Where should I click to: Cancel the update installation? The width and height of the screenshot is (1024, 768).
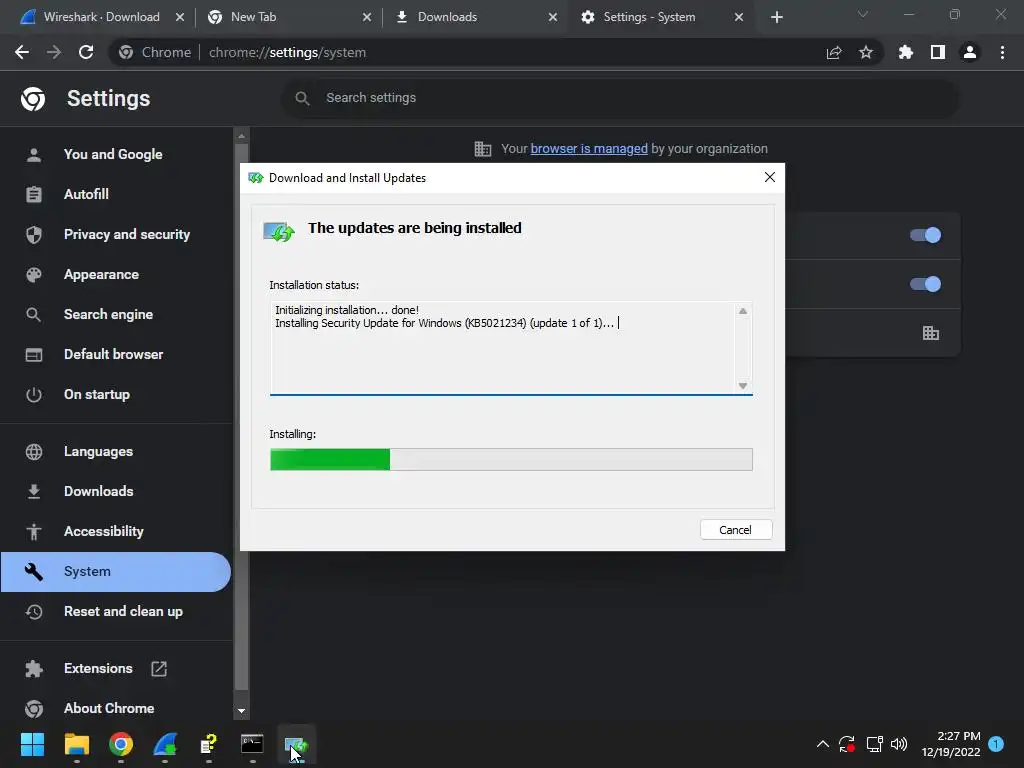tap(736, 530)
